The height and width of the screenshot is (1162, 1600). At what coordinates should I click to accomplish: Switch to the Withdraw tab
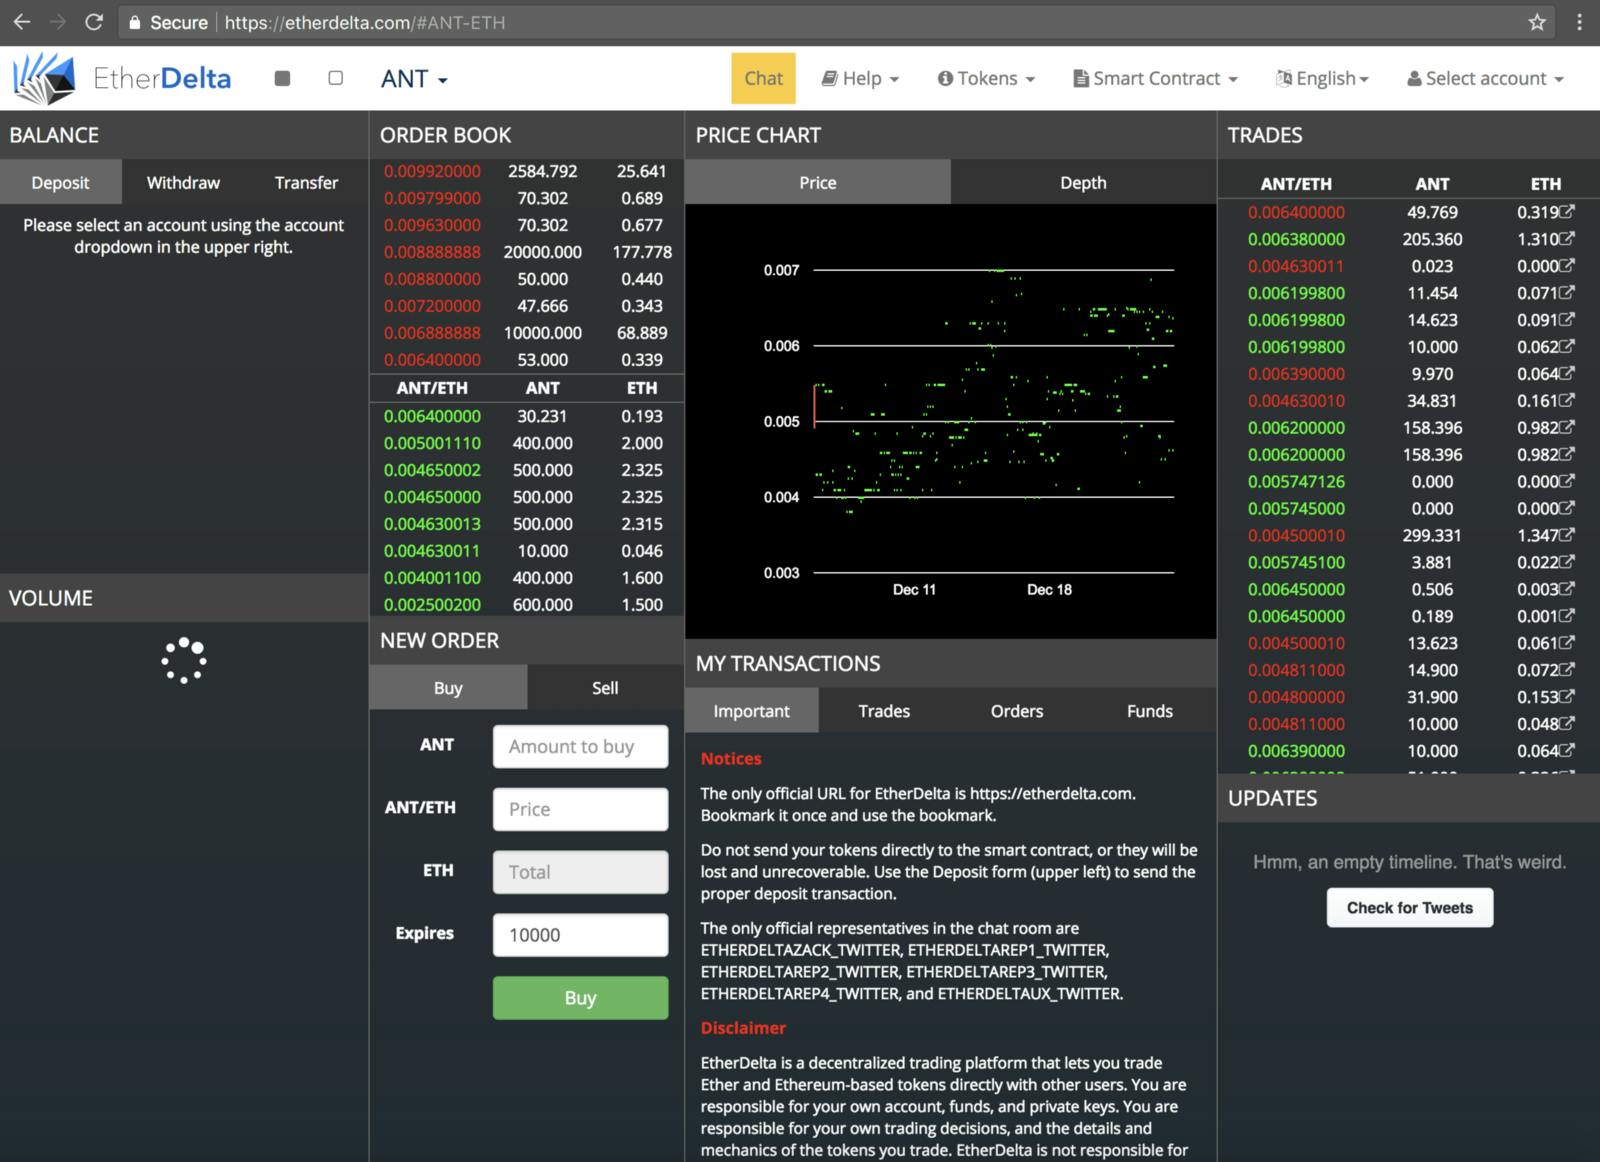coord(182,182)
